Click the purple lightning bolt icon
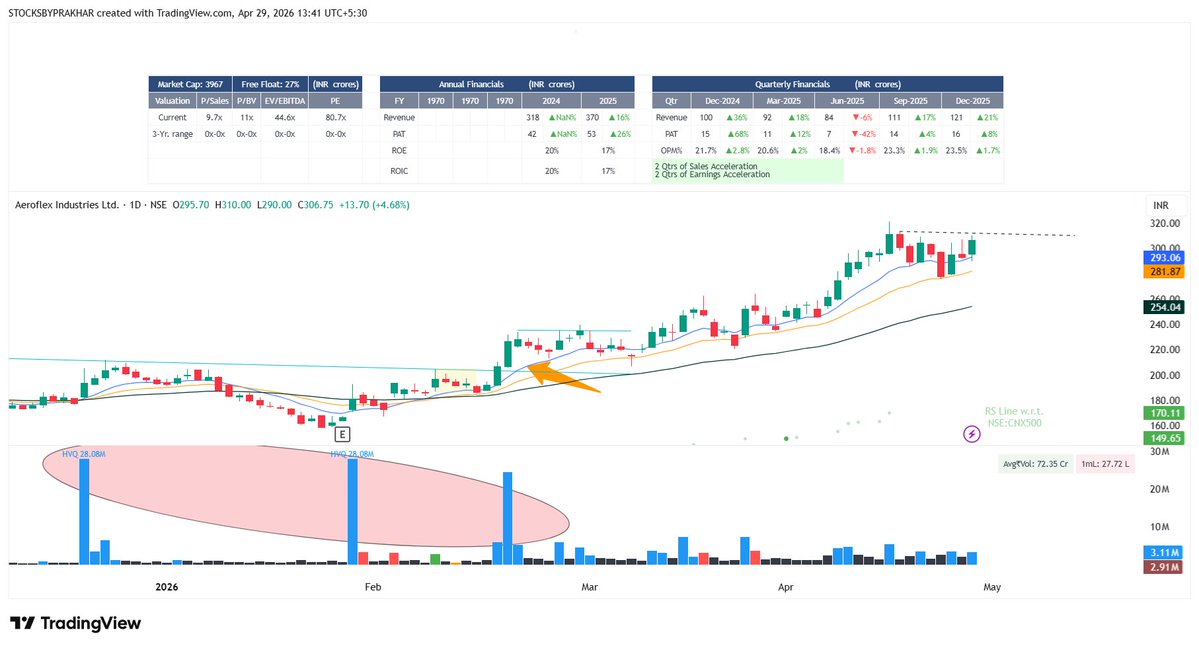This screenshot has height=648, width=1199. click(x=971, y=435)
